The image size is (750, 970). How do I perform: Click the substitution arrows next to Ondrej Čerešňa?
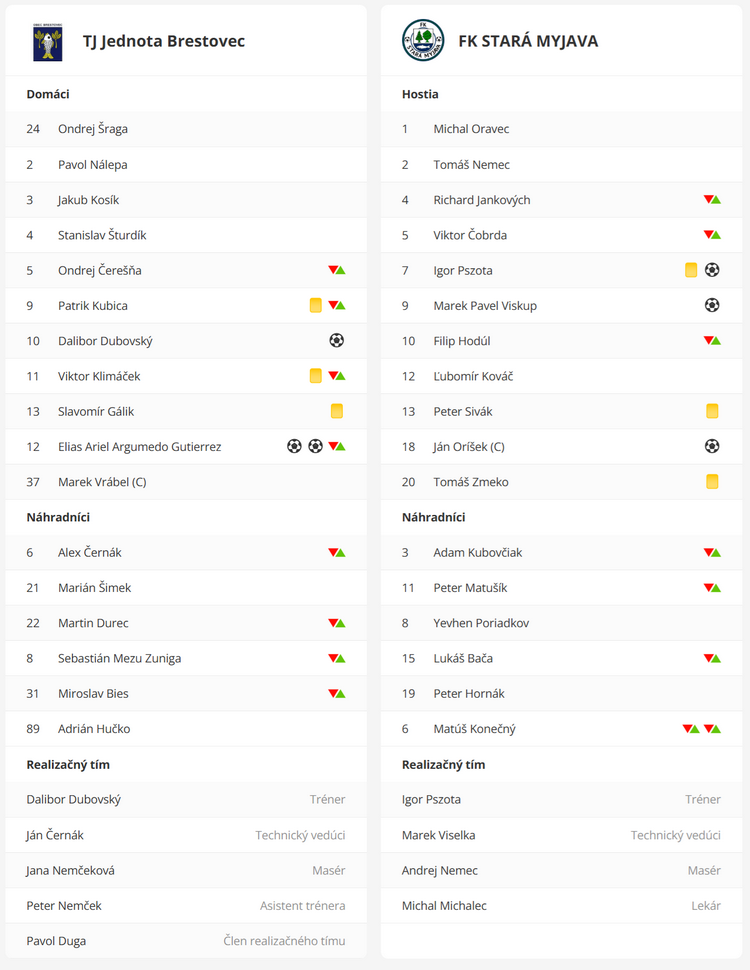tap(337, 270)
